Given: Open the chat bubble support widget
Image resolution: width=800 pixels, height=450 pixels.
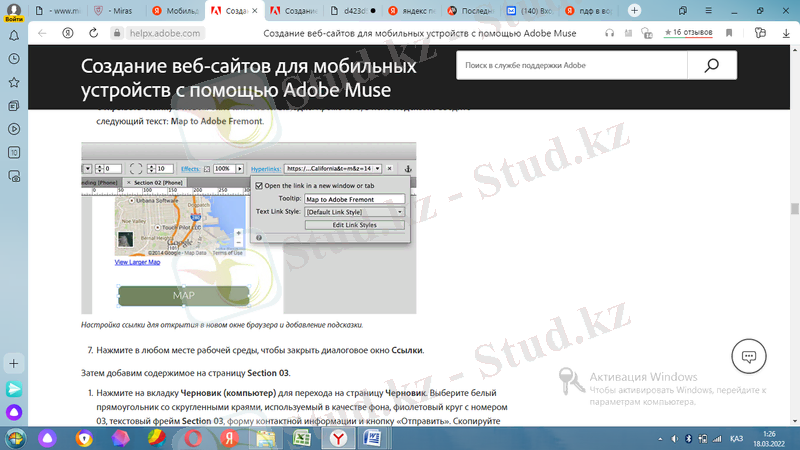Looking at the screenshot, I should click(748, 356).
